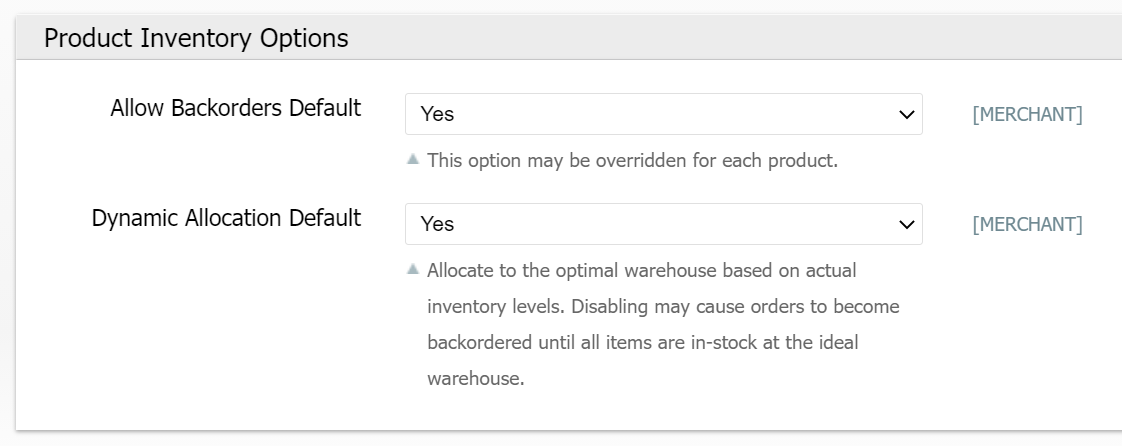Click the final "warehouse." word in the hint

pos(475,379)
